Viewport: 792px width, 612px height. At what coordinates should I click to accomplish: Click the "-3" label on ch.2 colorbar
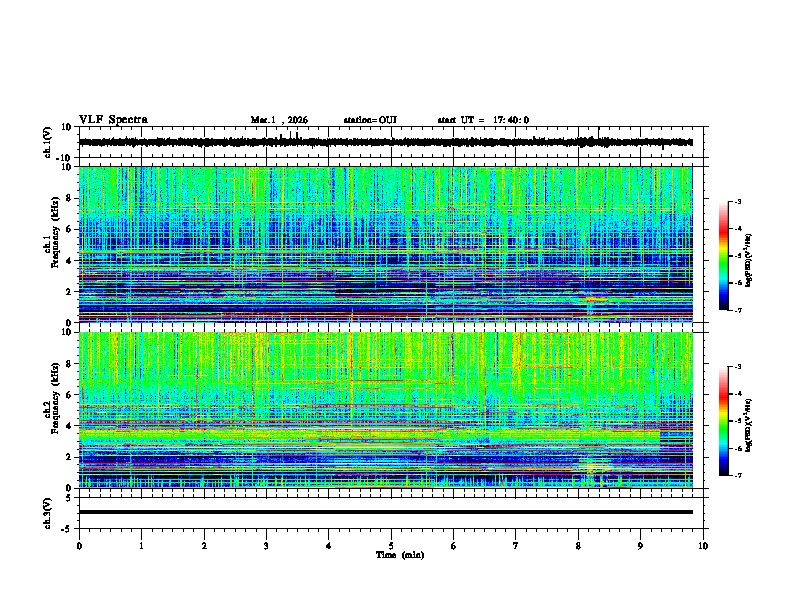tap(737, 367)
